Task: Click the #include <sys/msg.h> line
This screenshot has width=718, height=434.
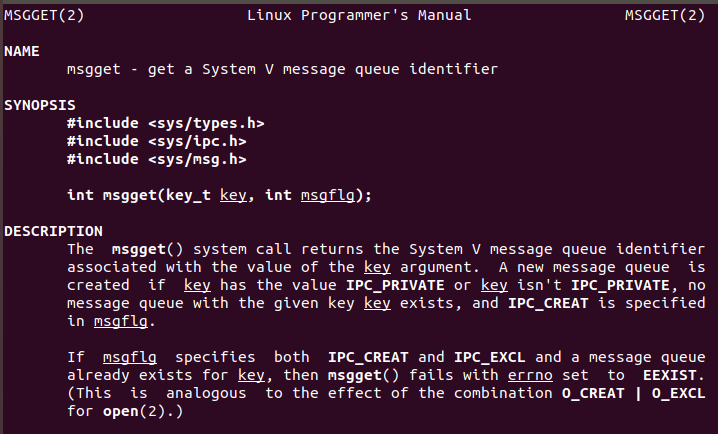Action: (x=157, y=159)
